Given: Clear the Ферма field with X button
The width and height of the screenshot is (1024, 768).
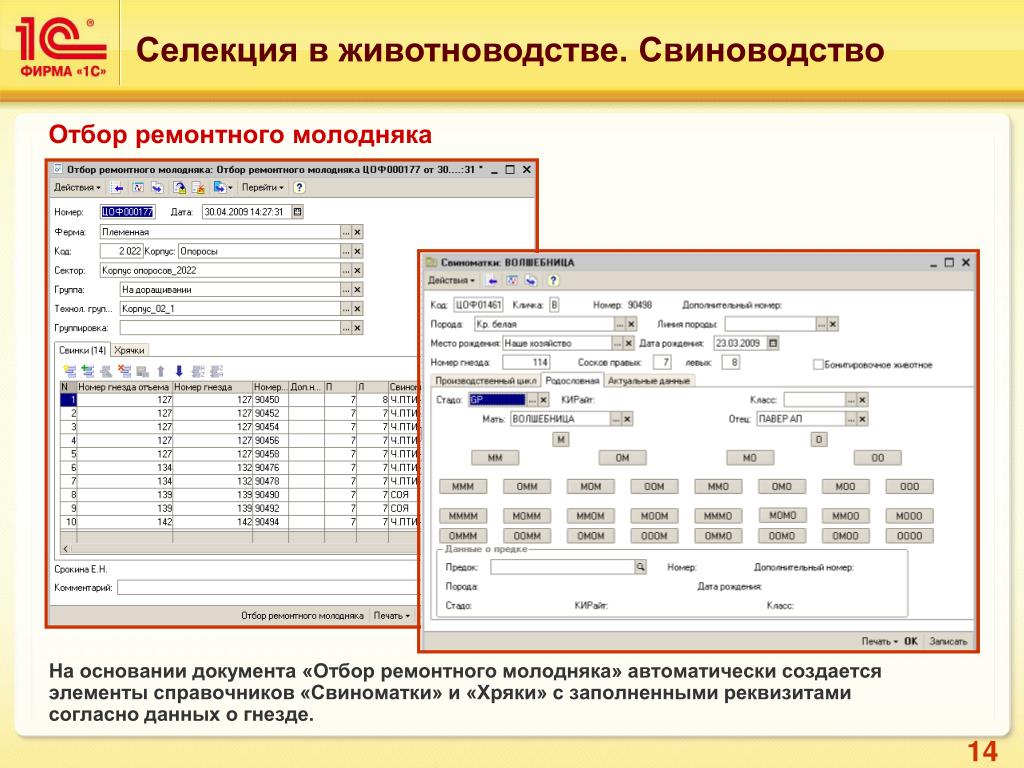Looking at the screenshot, I should 357,232.
